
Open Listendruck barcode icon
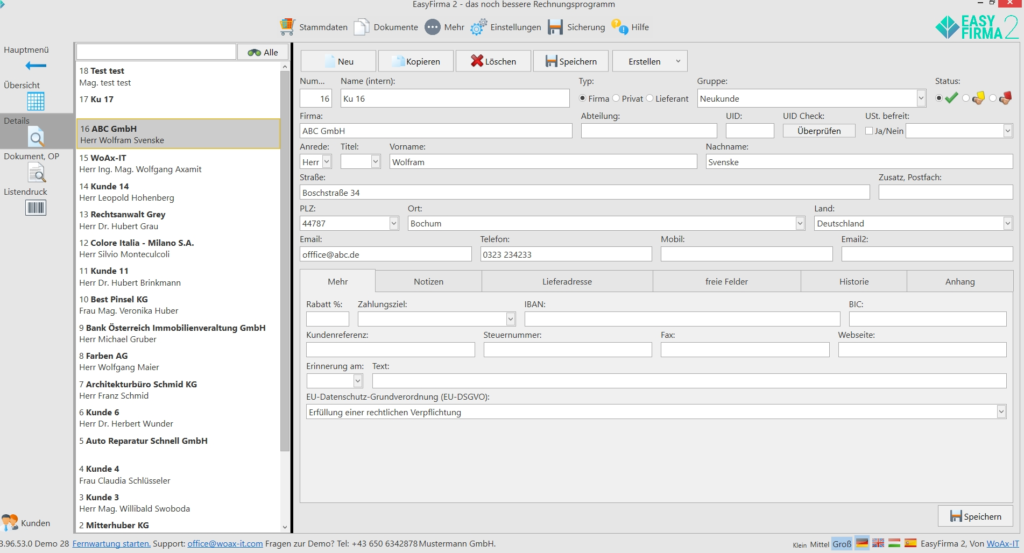point(35,208)
